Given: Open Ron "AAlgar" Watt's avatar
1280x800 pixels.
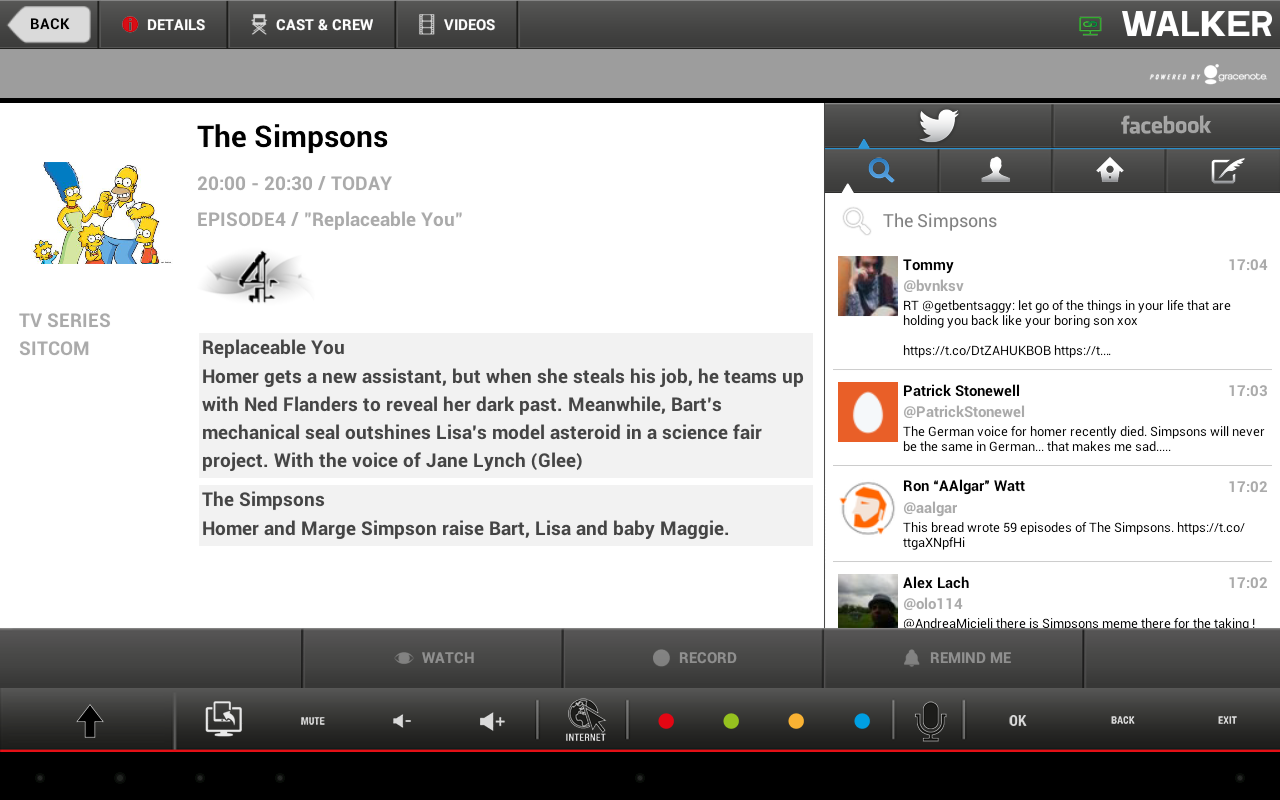Looking at the screenshot, I should tap(867, 508).
